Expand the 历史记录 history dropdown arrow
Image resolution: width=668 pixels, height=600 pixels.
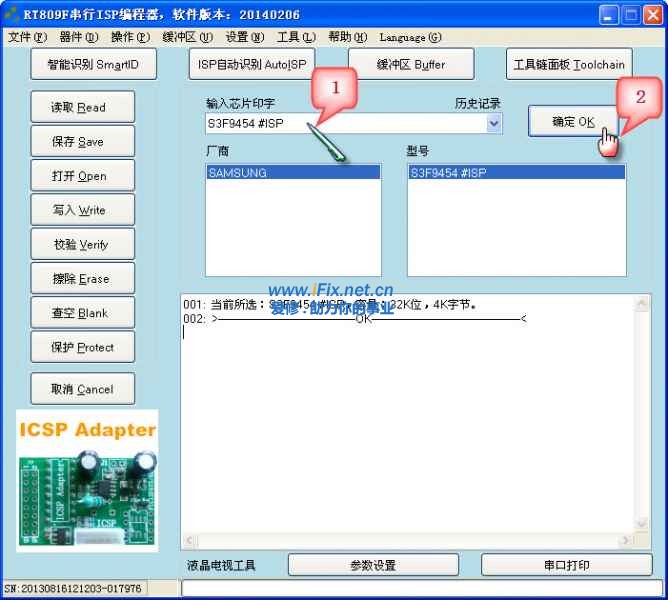(494, 124)
